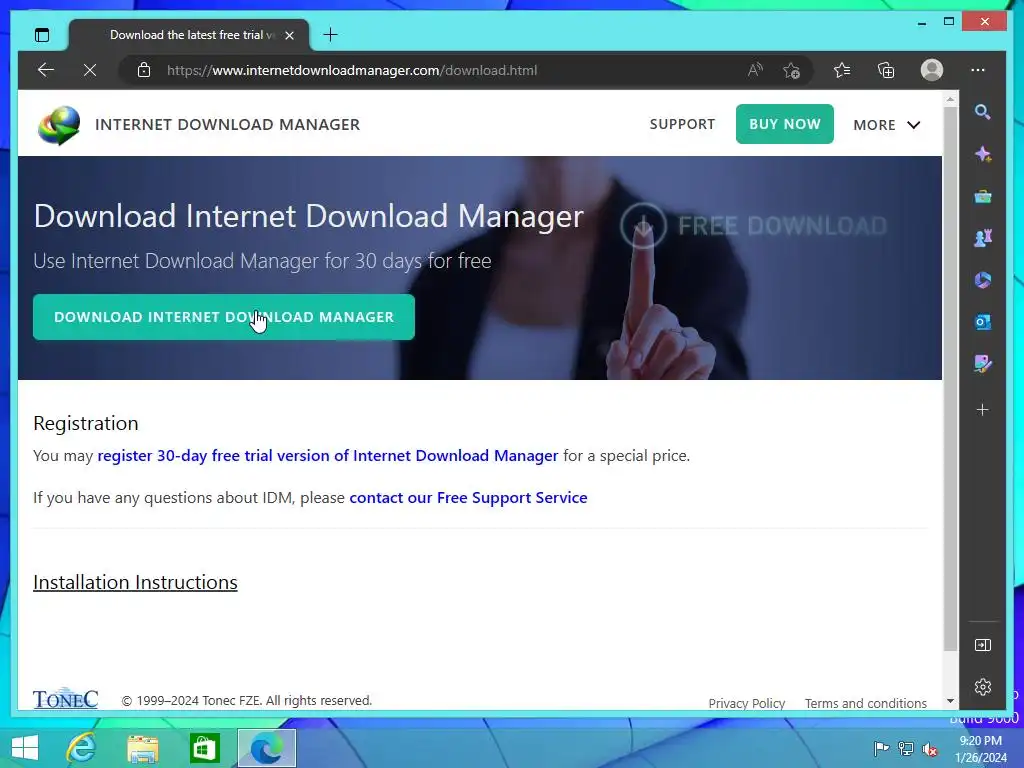Click Microsoft Edge taskbar icon

coord(266,748)
